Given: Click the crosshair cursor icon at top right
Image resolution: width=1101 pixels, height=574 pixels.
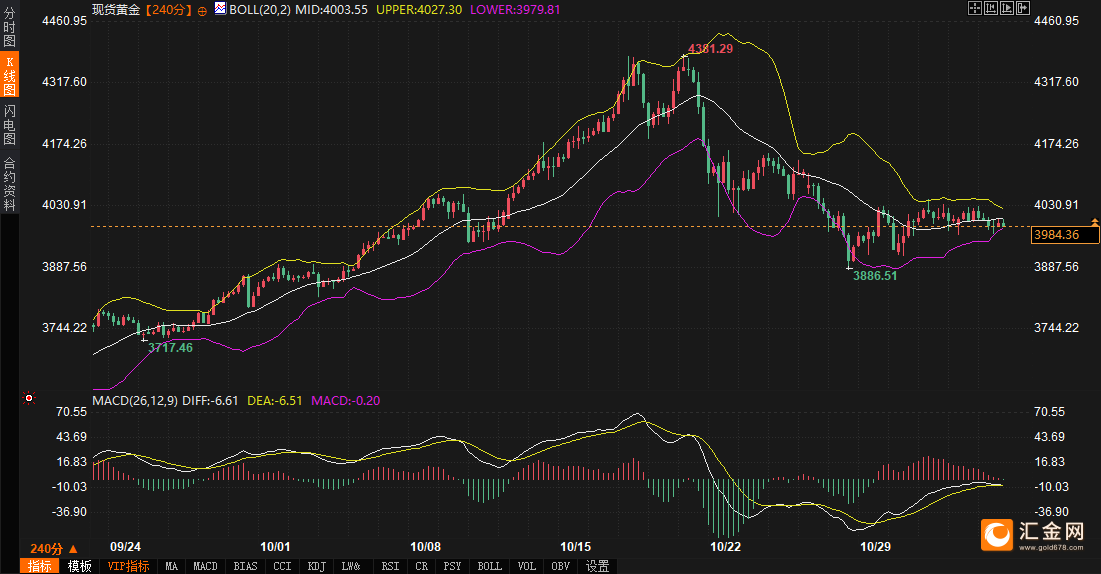Looking at the screenshot, I should (x=975, y=8).
